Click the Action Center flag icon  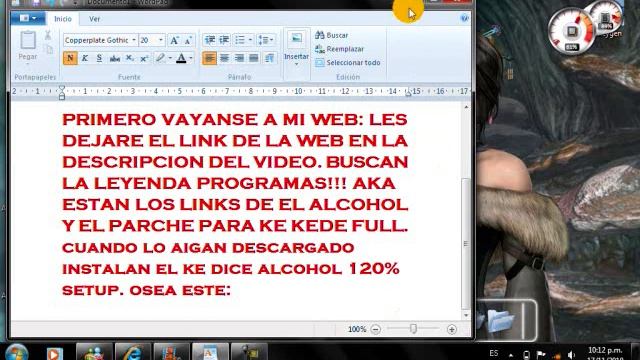click(541, 355)
